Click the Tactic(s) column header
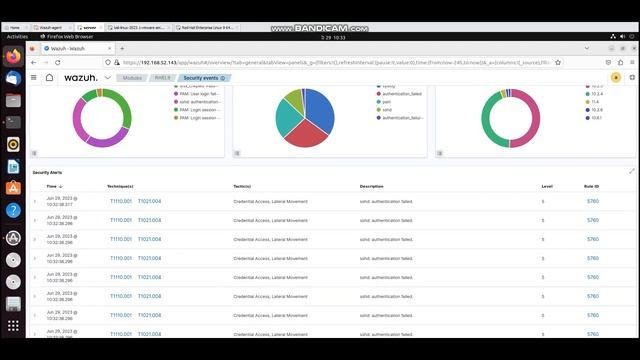Screen dimensions: 640x360 tap(242, 187)
